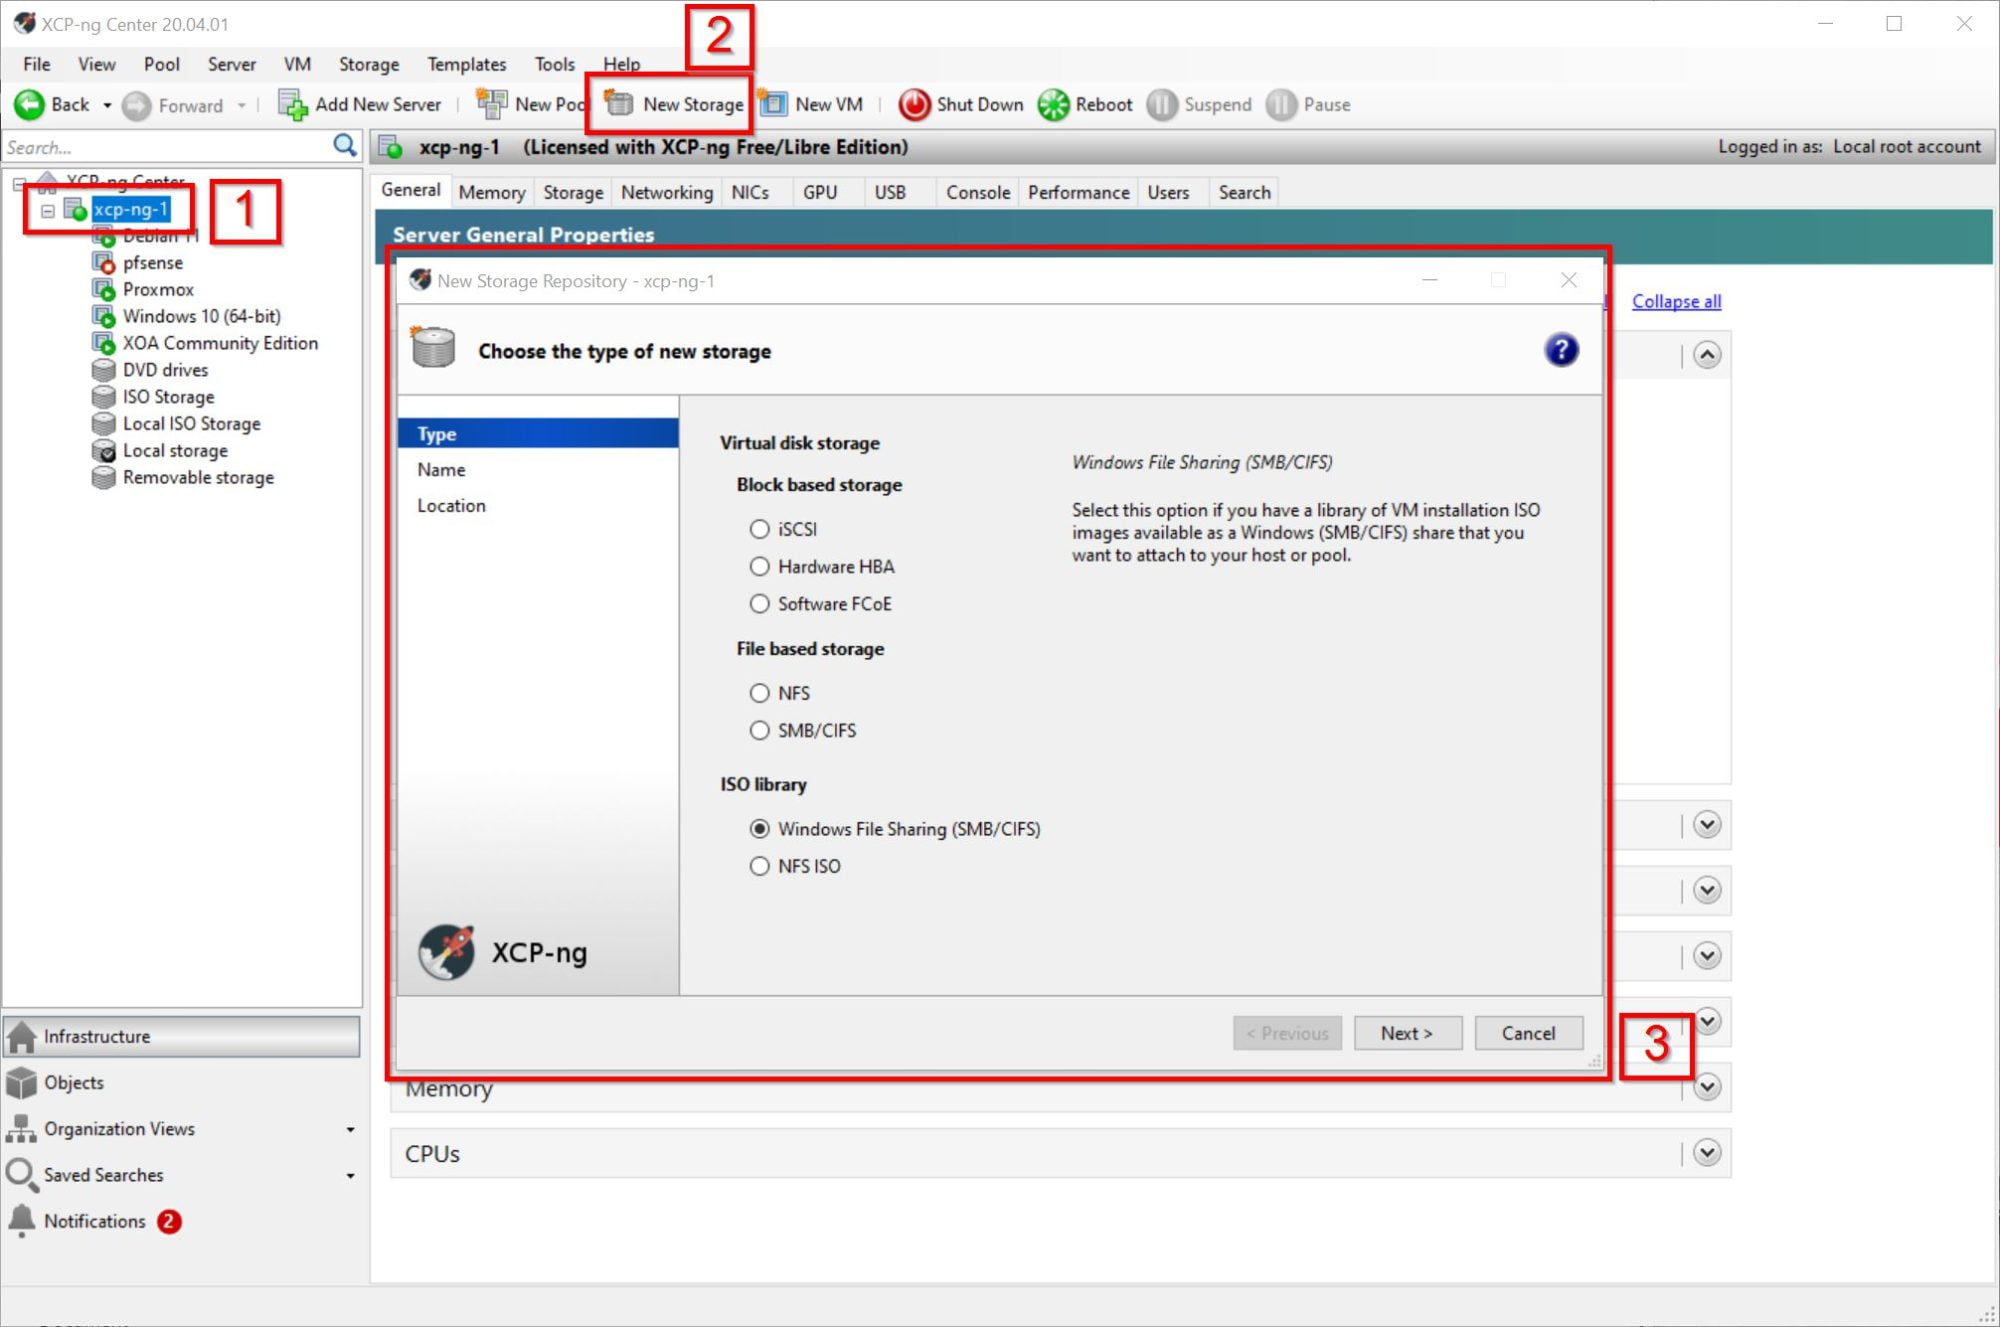Viewport: 2000px width, 1327px height.
Task: Click the Add New Server toolbar icon
Action: pyautogui.click(x=292, y=104)
